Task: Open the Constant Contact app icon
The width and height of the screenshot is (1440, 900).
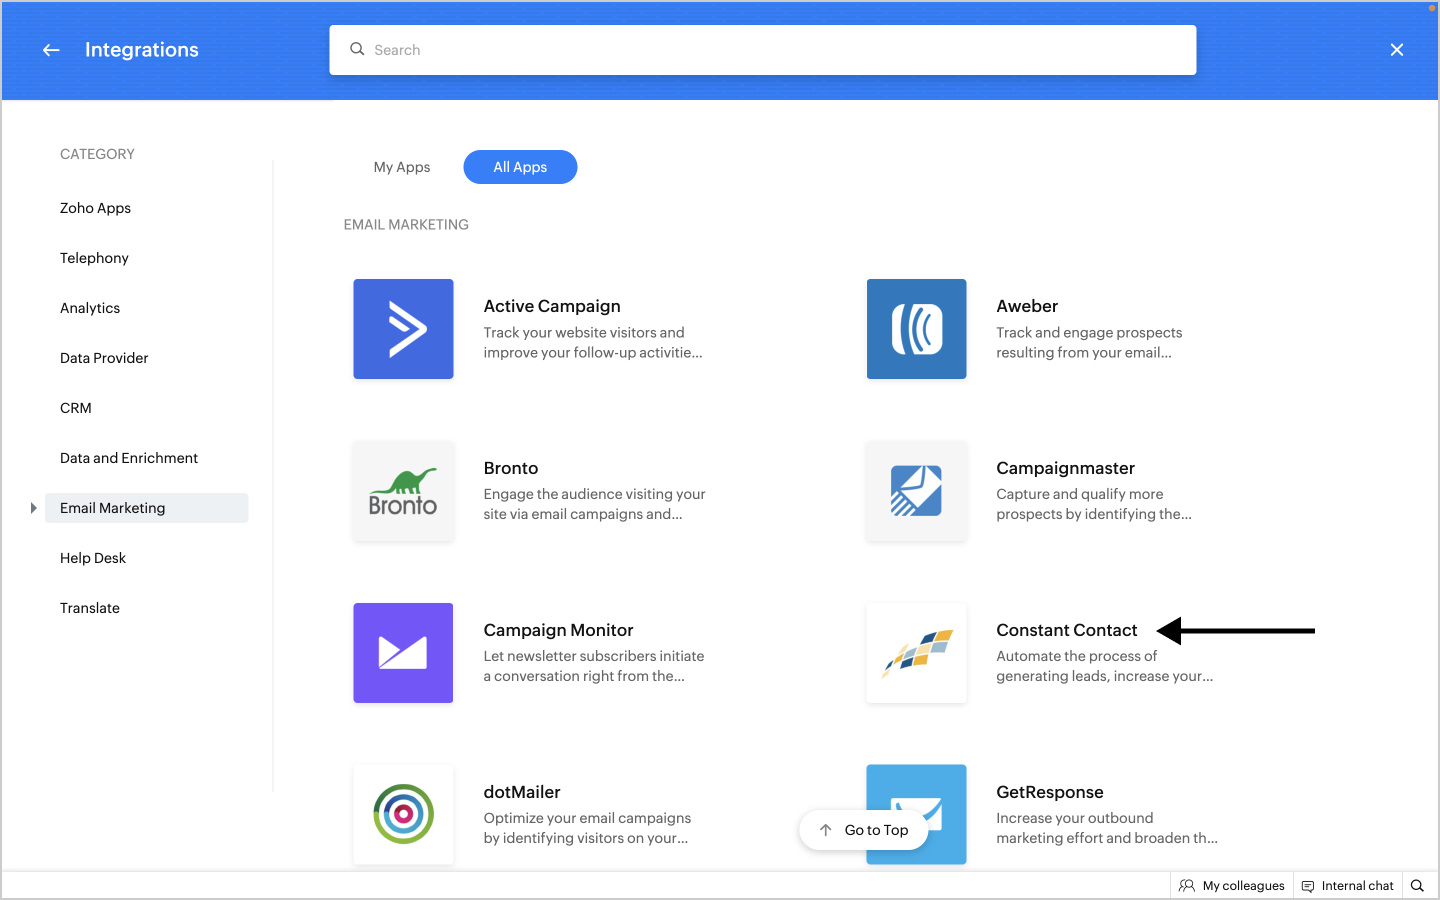Action: (916, 653)
